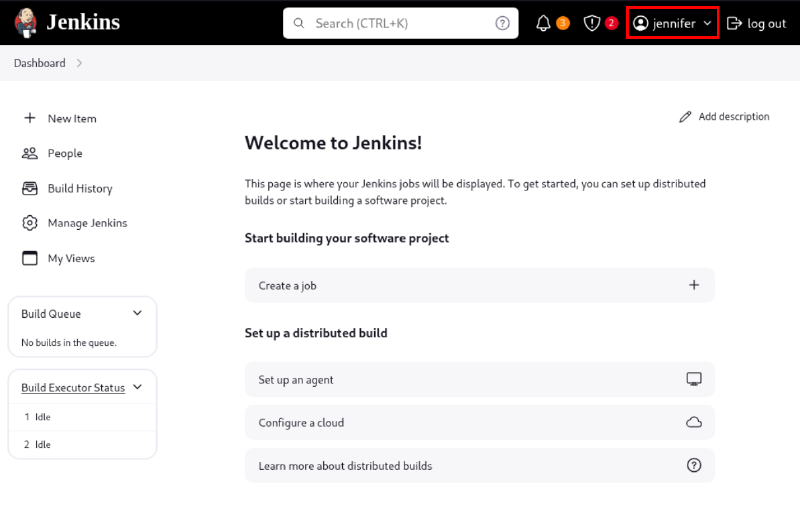The width and height of the screenshot is (800, 506).
Task: Click the magnifier icon in search box
Action: pos(299,23)
